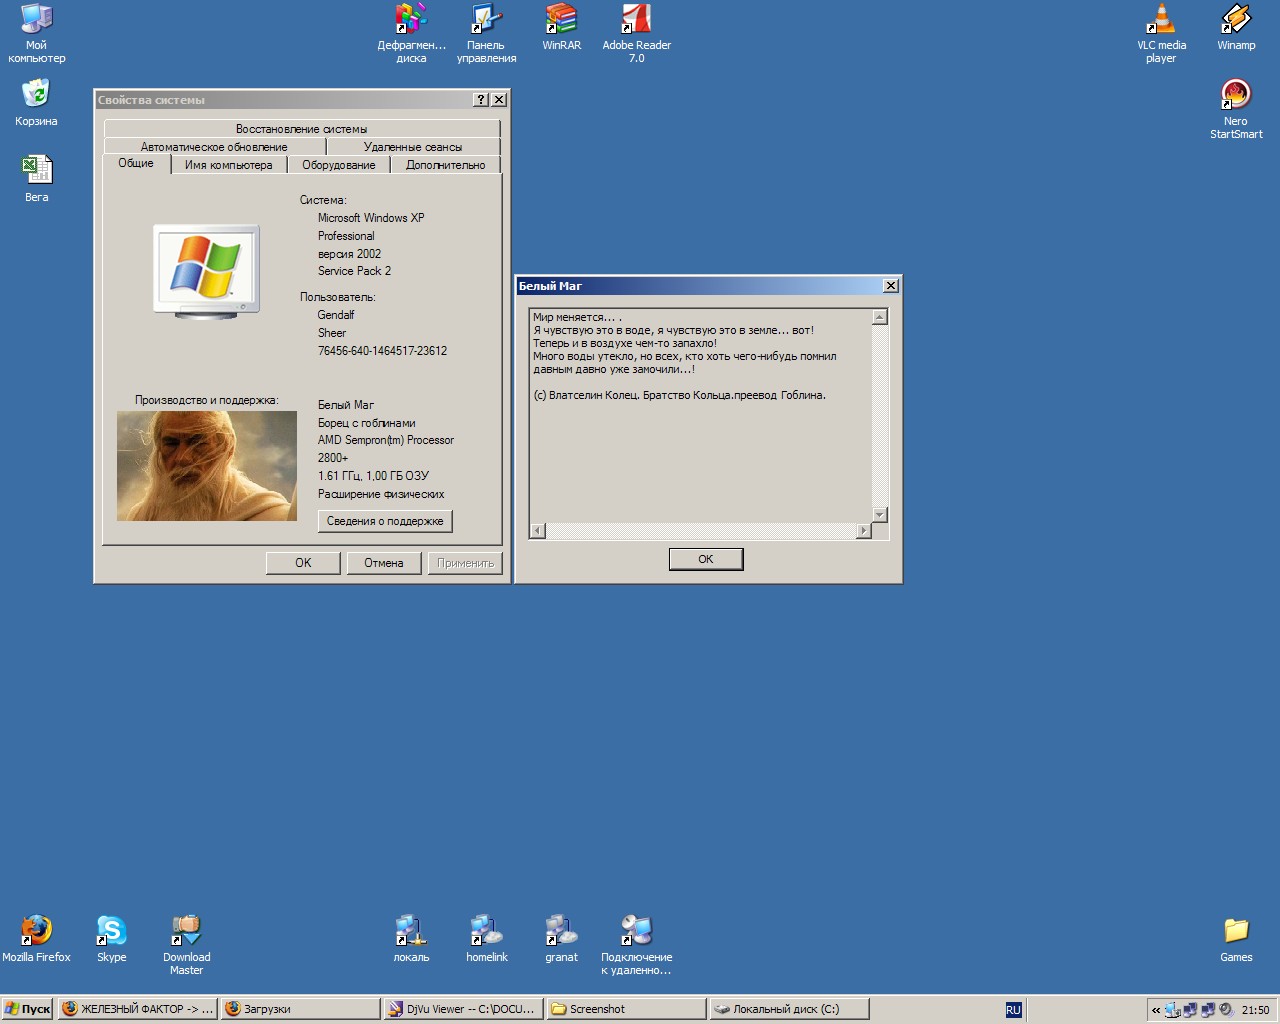Launch the Mozilla Firefox desktop shortcut
1280x1024 pixels.
[x=36, y=939]
